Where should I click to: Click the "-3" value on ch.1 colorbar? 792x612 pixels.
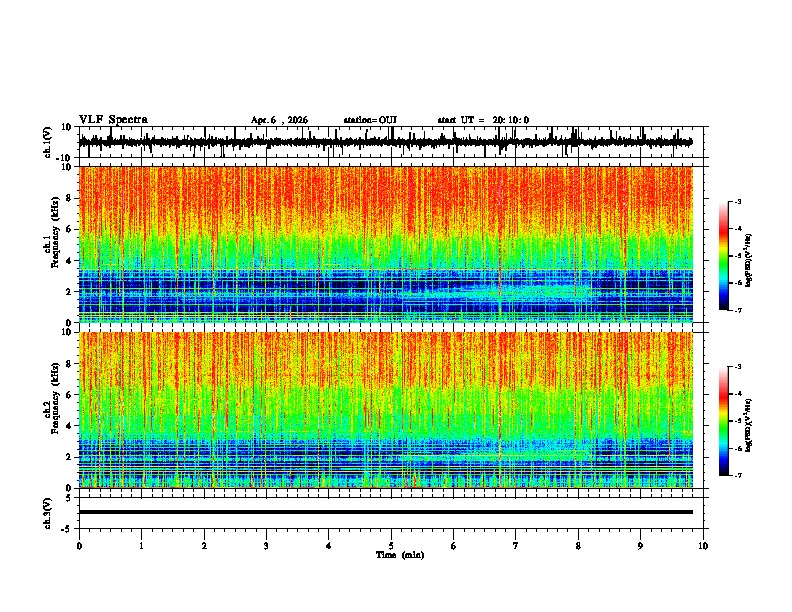coord(737,201)
